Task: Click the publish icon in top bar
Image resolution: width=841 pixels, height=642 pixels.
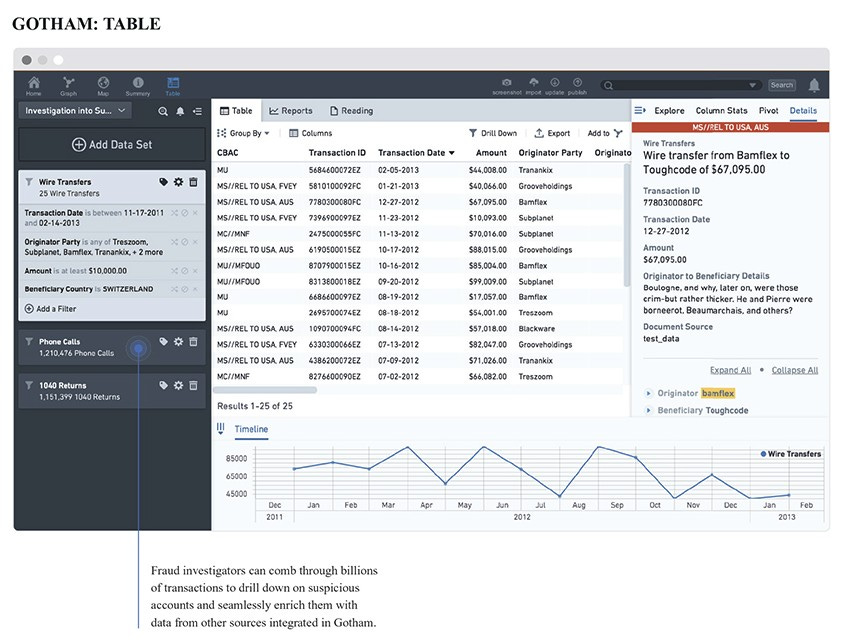Action: [577, 85]
